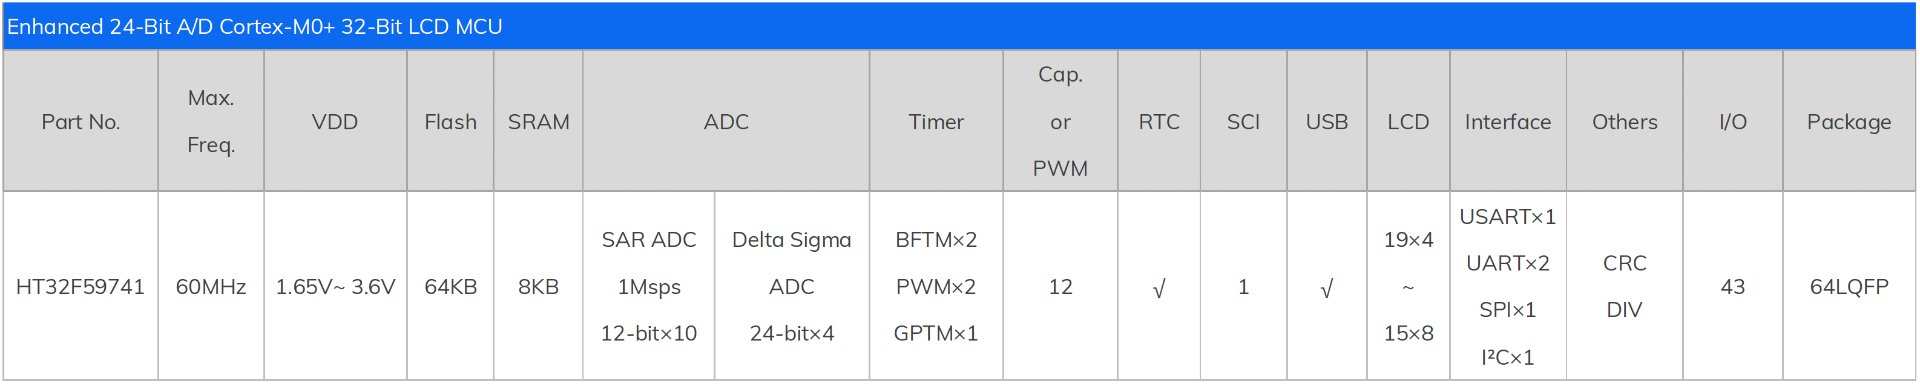
Task: Click the ADC column header
Action: [x=726, y=122]
